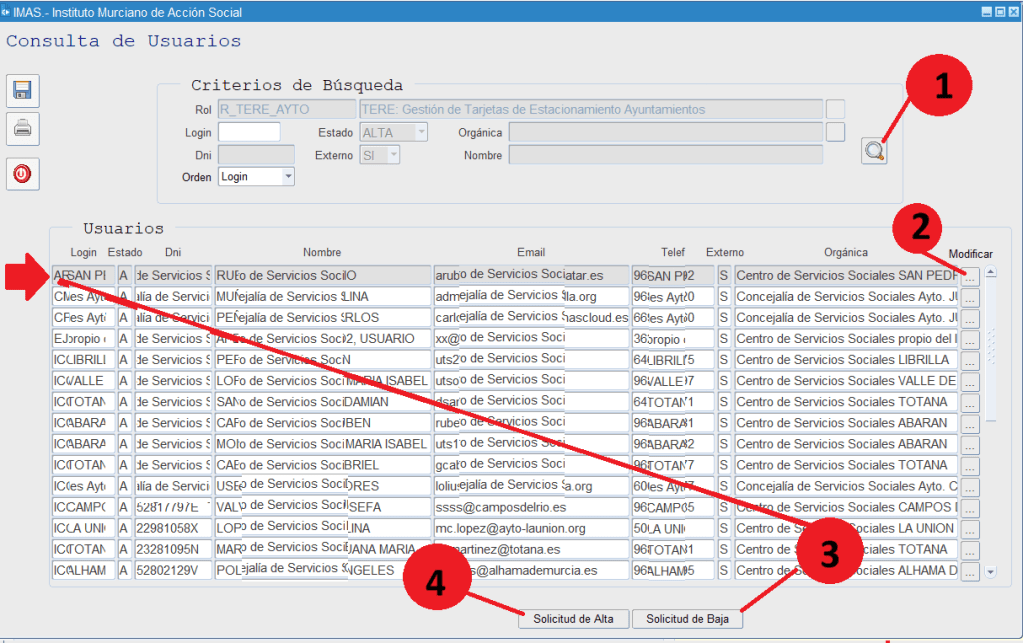Click Modificar button for ALHAMA row
This screenshot has height=643, width=1023.
pyautogui.click(x=969, y=571)
